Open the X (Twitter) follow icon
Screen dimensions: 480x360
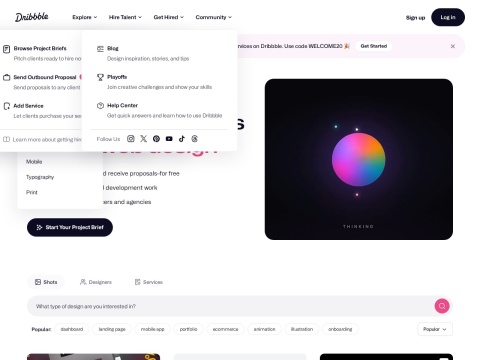point(143,139)
